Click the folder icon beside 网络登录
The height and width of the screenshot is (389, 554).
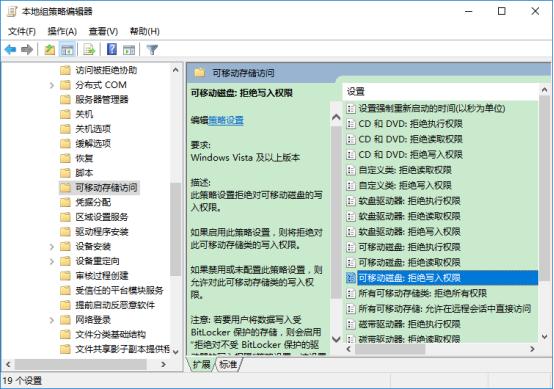pyautogui.click(x=65, y=320)
